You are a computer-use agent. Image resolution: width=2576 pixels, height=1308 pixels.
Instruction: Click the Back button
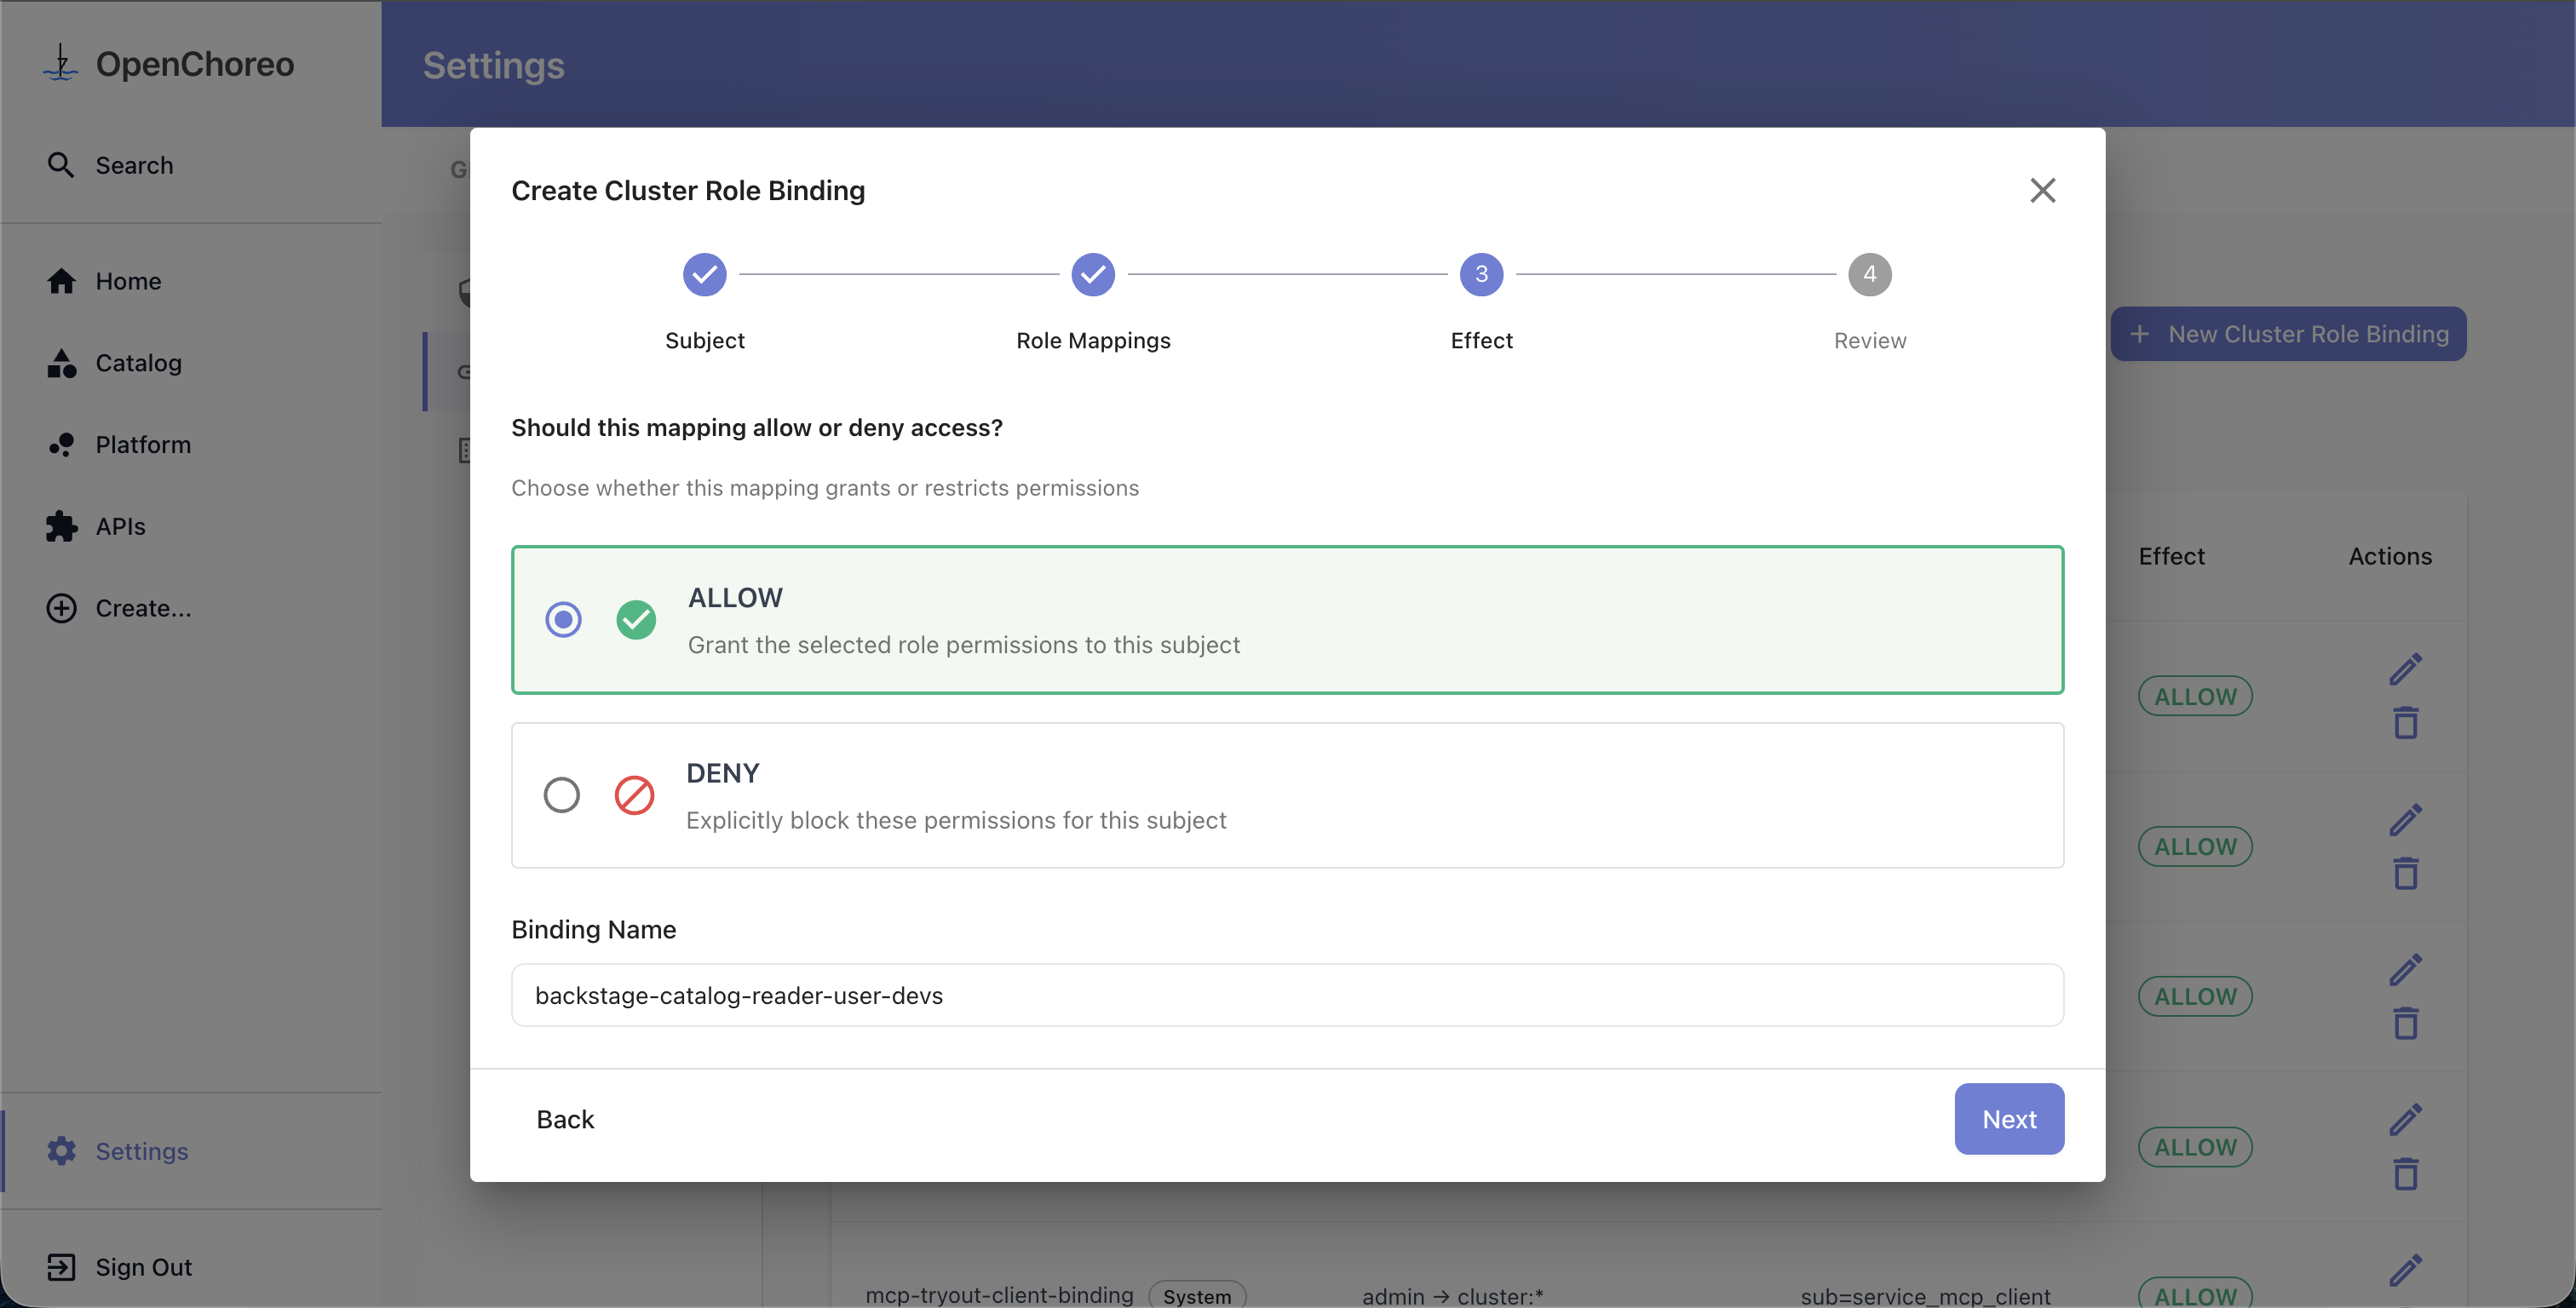(565, 1119)
